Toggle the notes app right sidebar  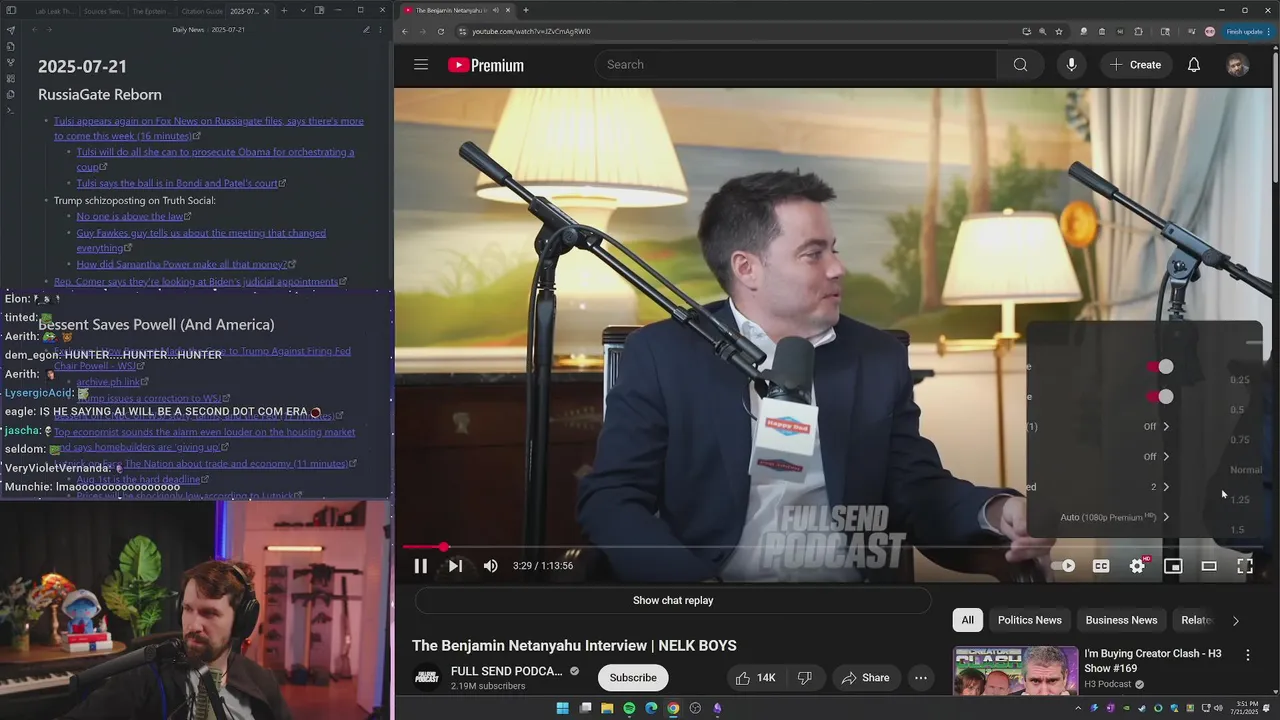click(x=319, y=11)
